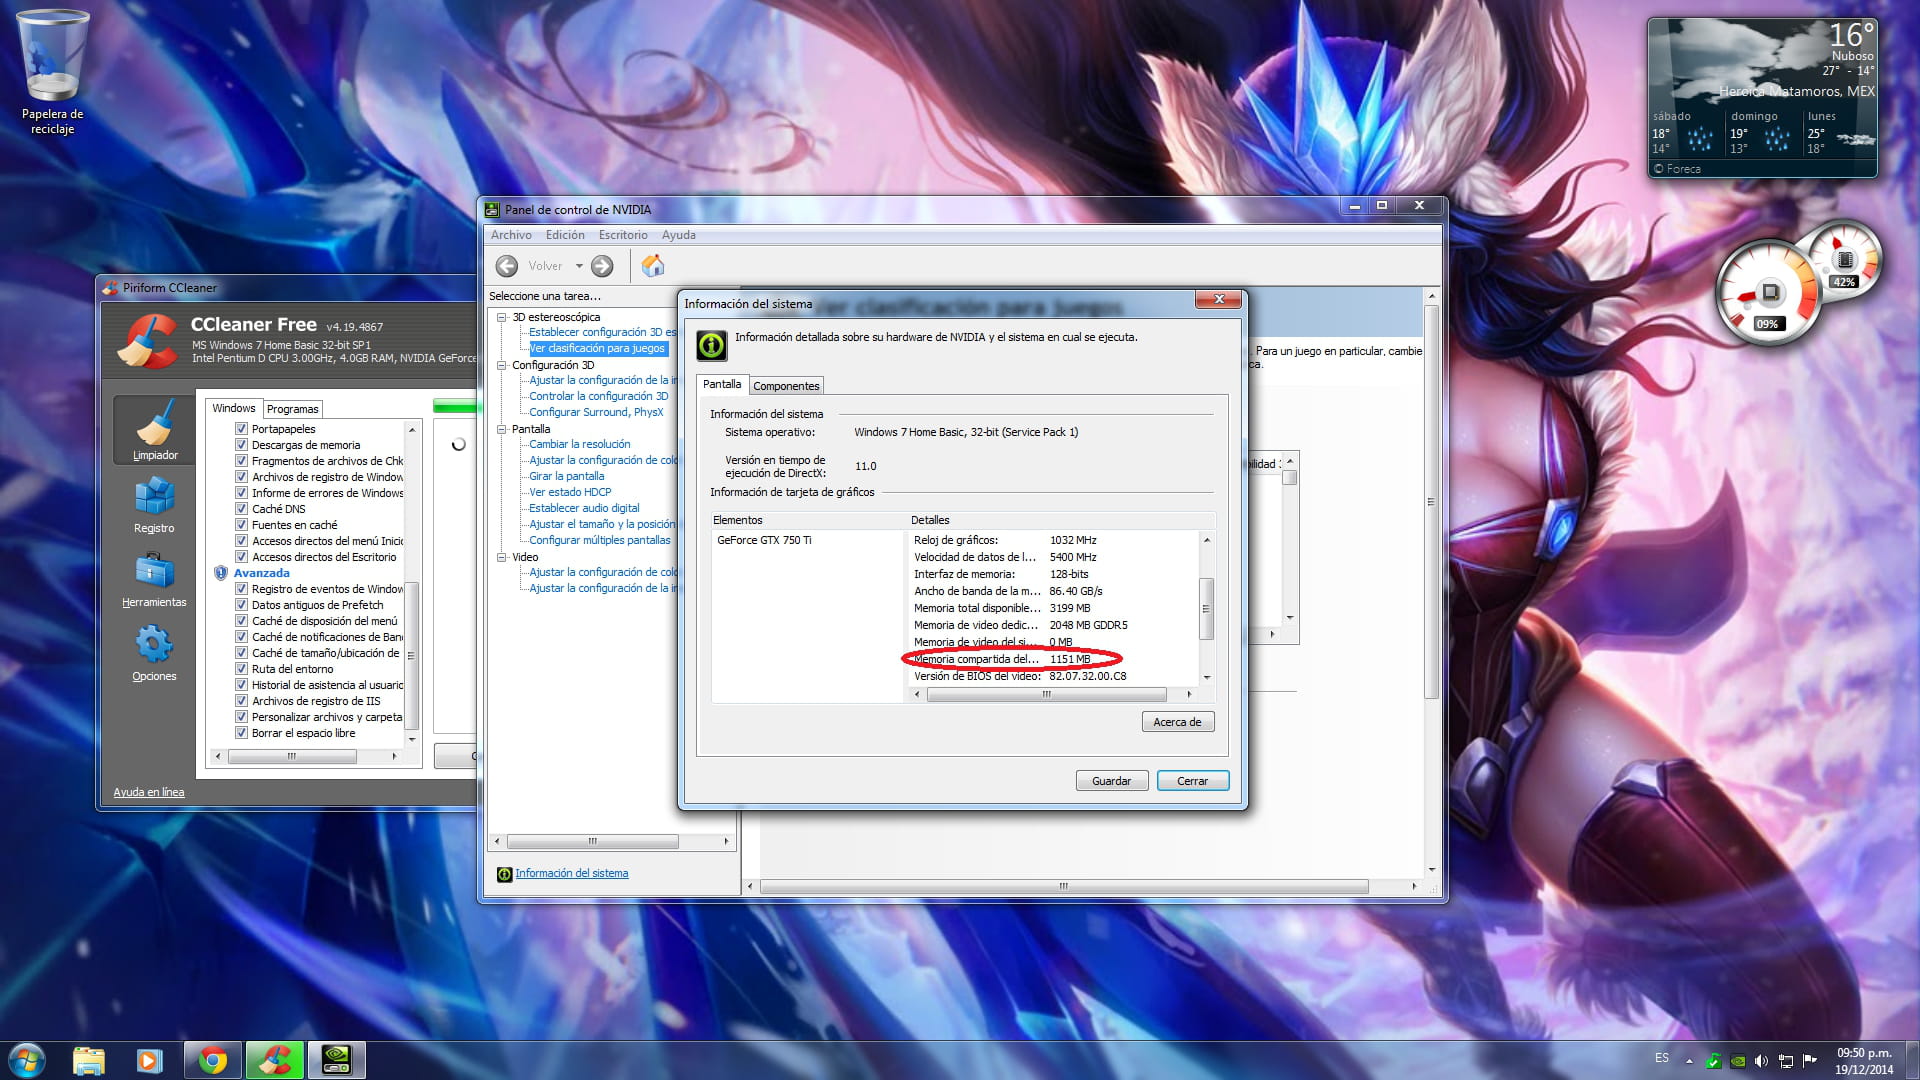
Task: Toggle the Borrar el espacio libre checkbox
Action: 241,733
